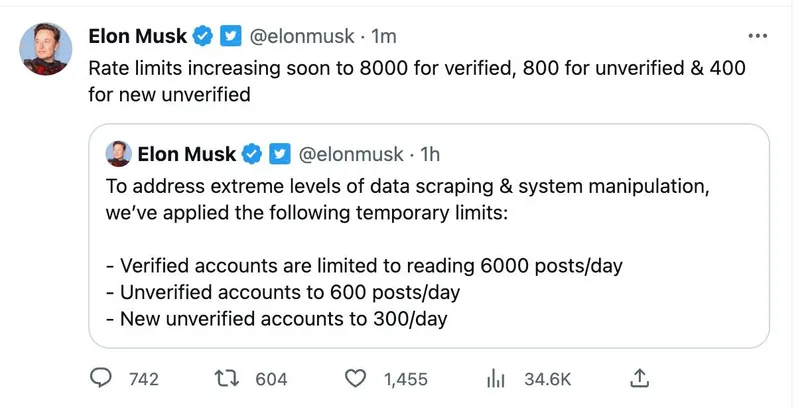Screen dimensions: 800x407
Task: Click the small avatar in the quoted tweet
Action: [119, 154]
